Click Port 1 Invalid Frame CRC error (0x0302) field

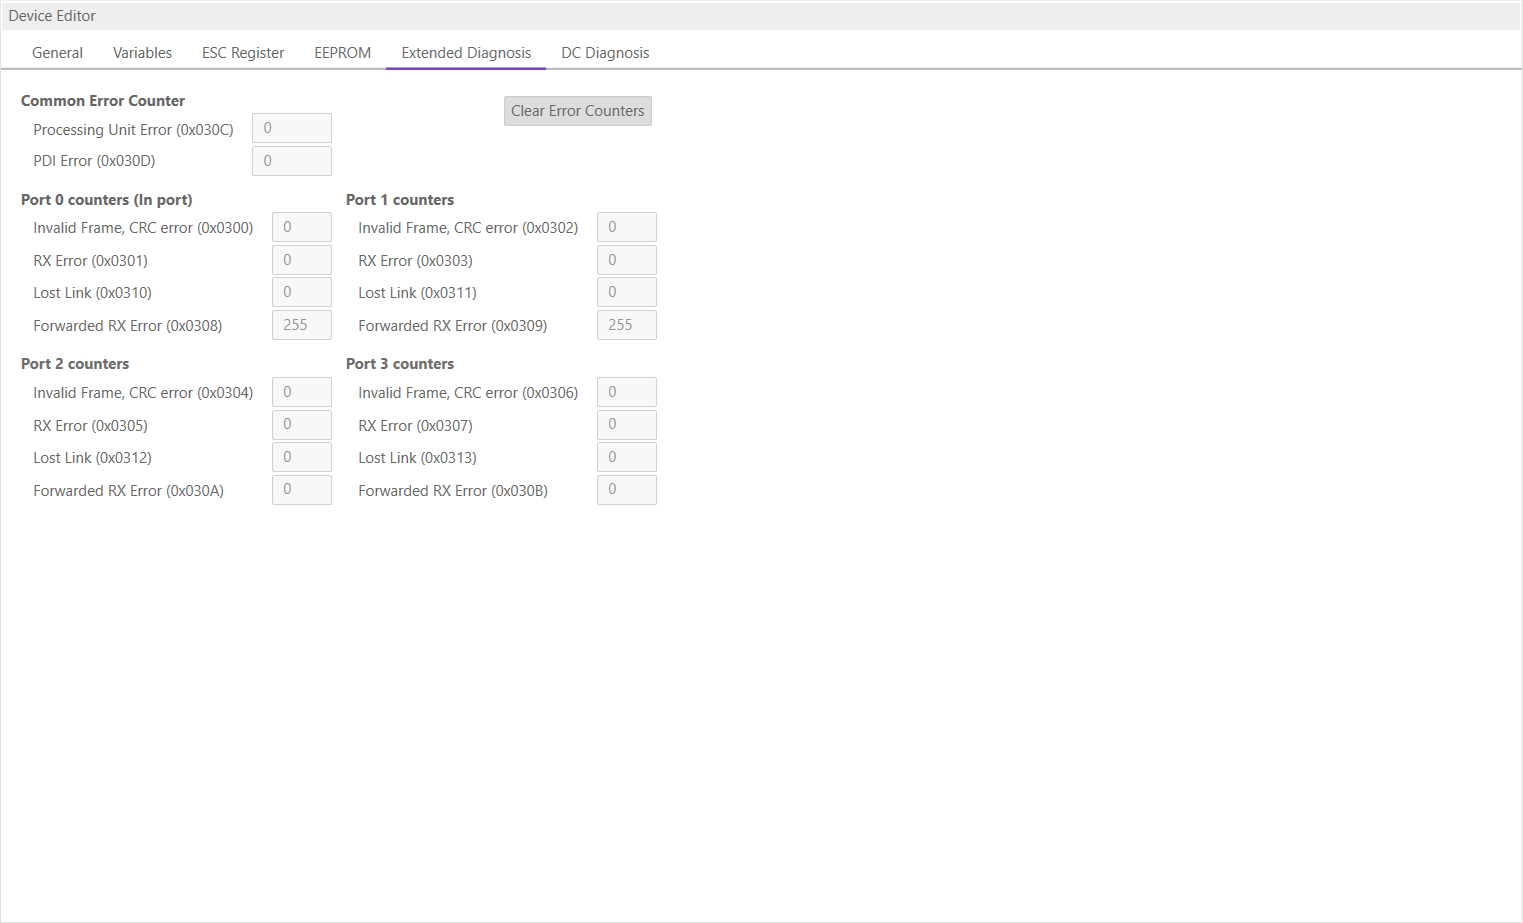point(626,227)
